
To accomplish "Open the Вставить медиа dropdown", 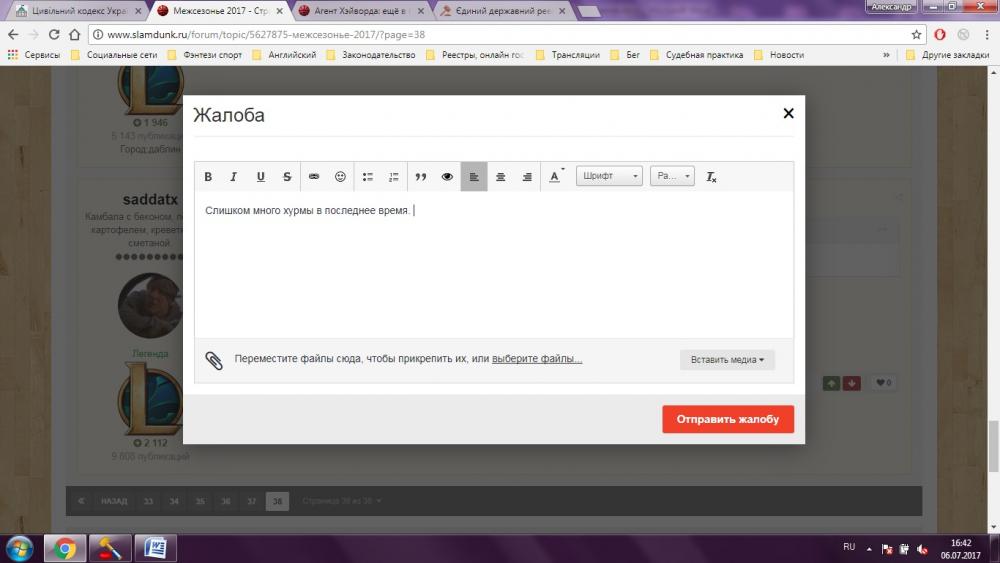I will click(727, 360).
